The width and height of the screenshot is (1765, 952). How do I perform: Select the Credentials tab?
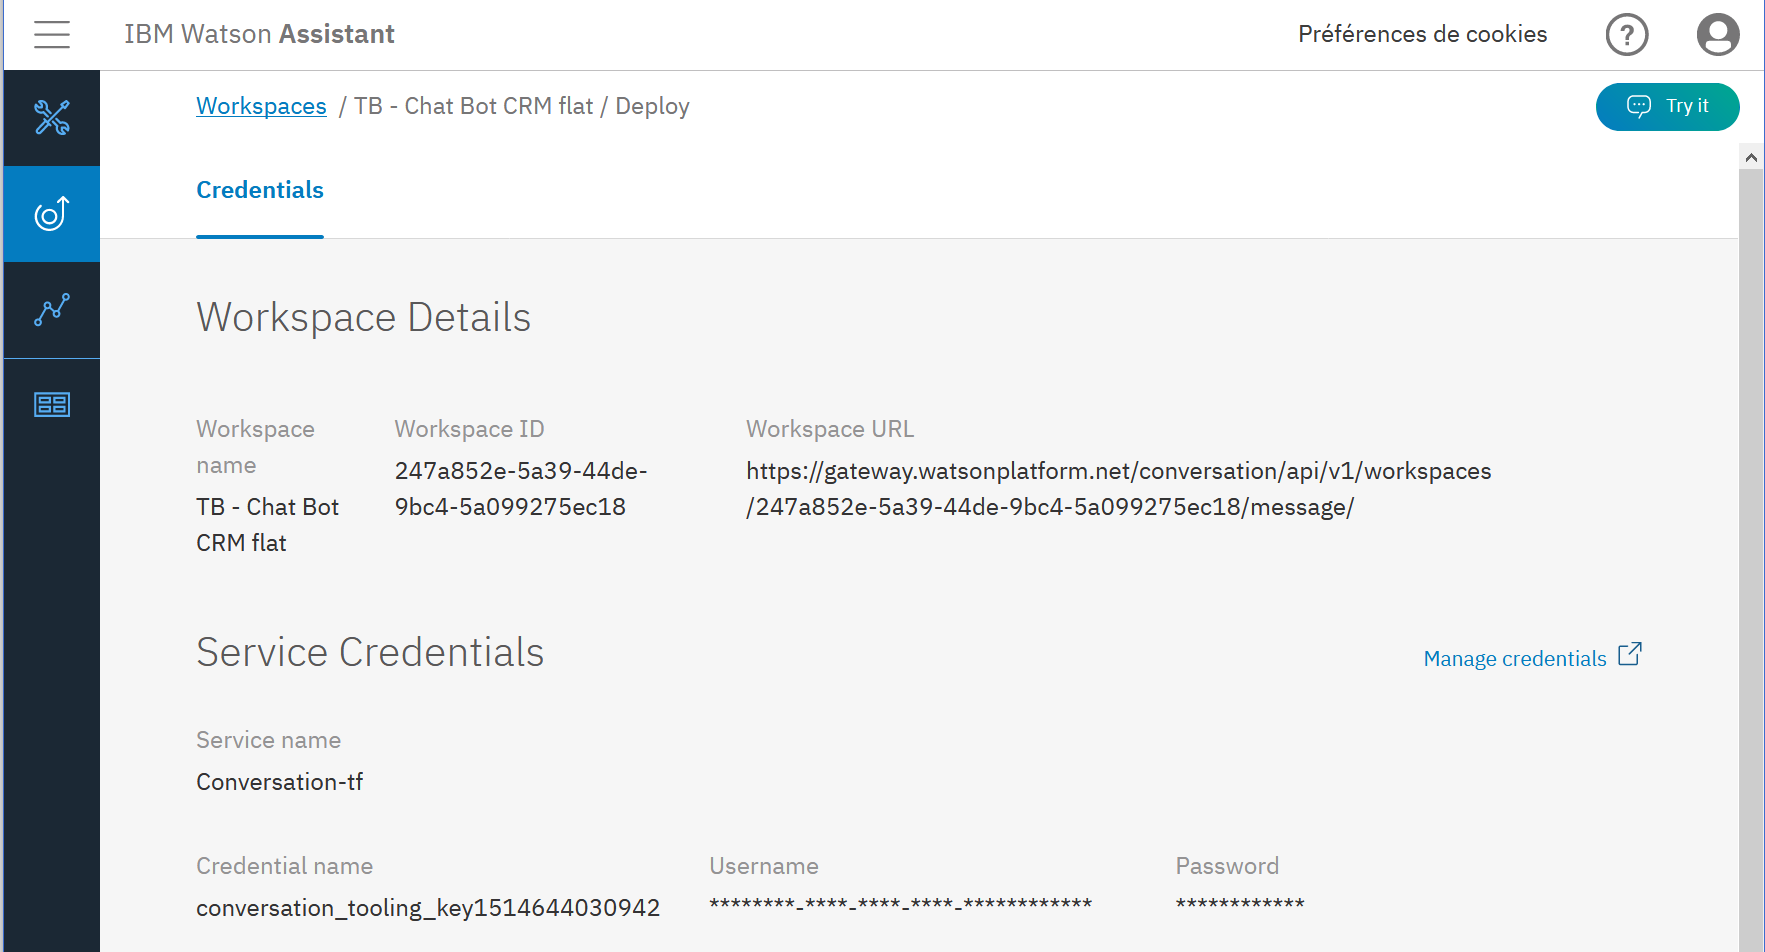260,190
